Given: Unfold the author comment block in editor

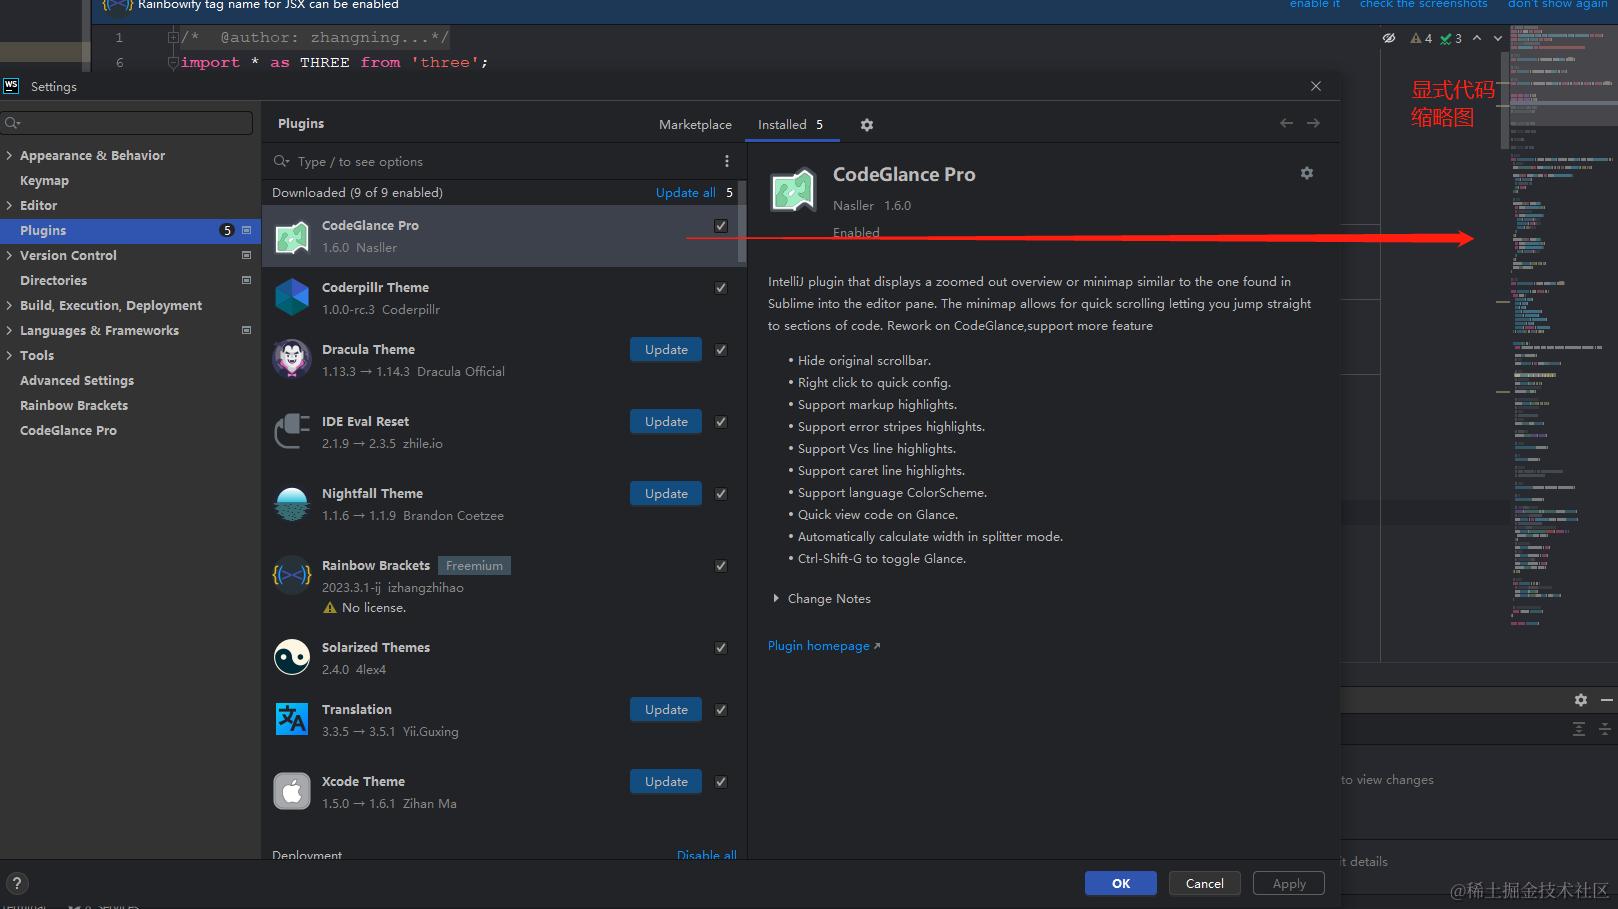Looking at the screenshot, I should coord(173,38).
